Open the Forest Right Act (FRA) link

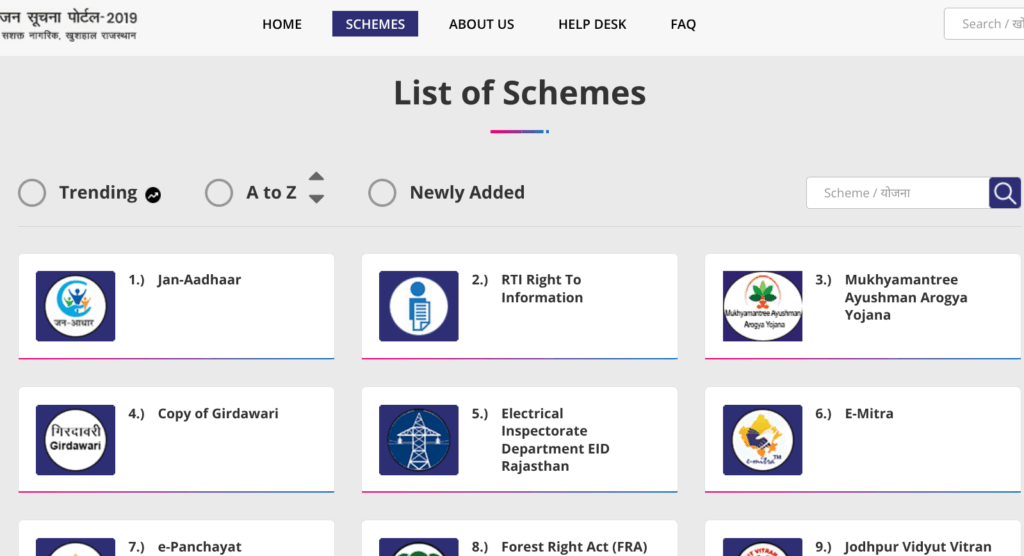574,547
